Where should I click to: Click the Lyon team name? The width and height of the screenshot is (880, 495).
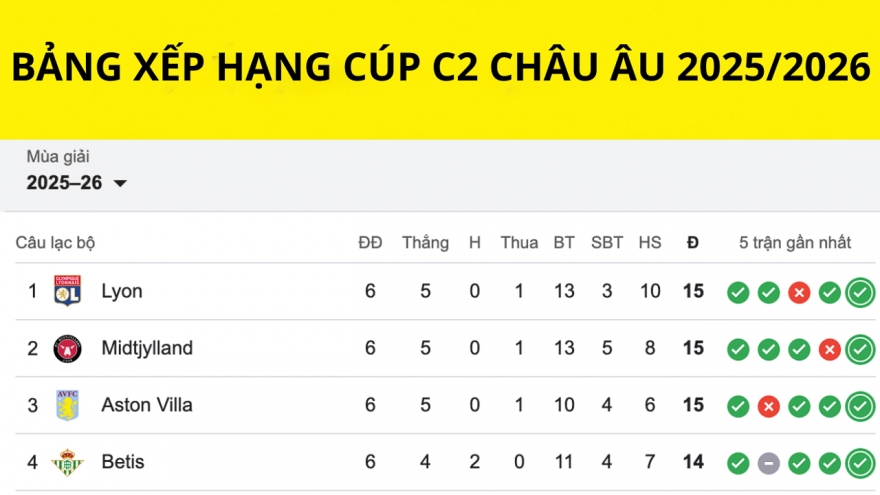coord(122,291)
